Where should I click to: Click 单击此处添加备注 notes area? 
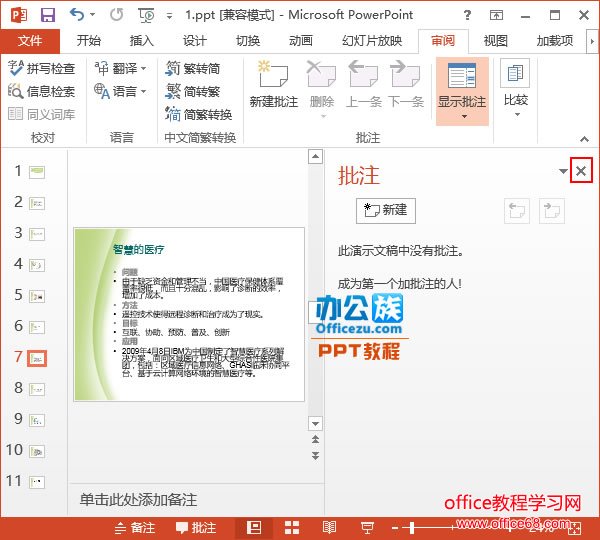[x=139, y=500]
